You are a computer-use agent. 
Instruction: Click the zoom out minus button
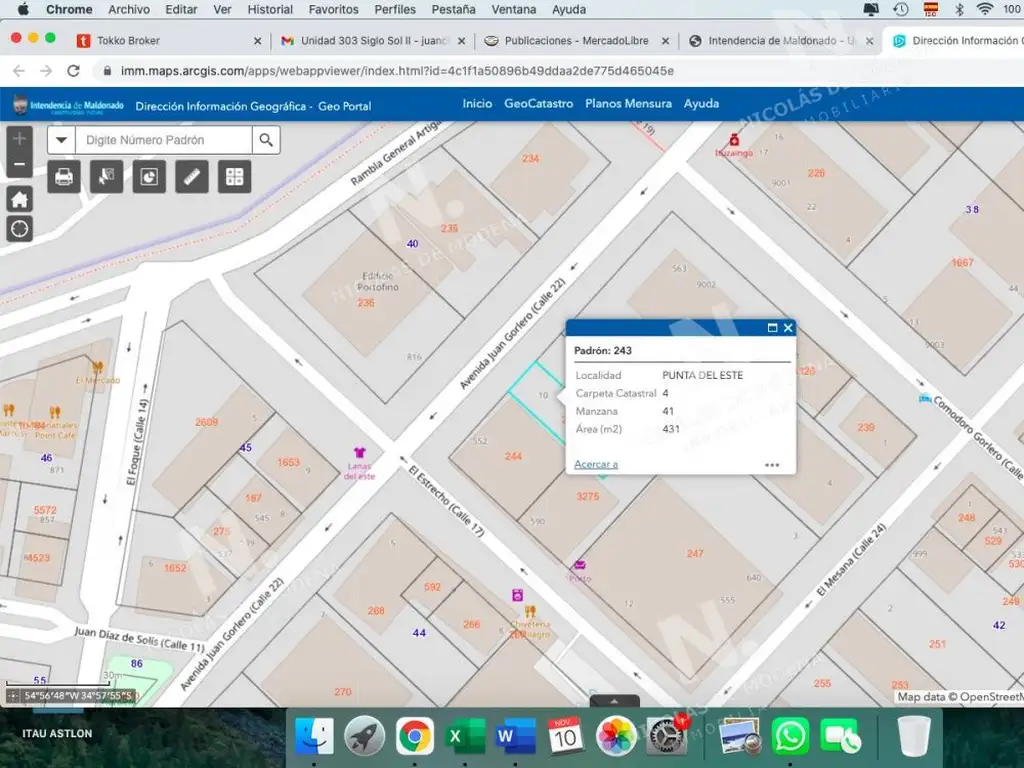coord(20,164)
